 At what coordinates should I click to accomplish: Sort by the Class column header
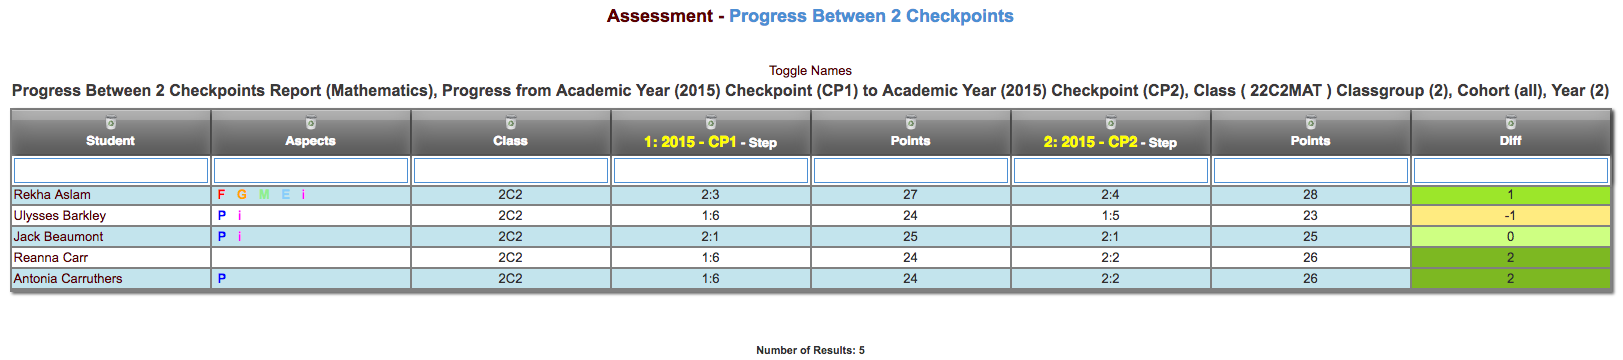pyautogui.click(x=511, y=141)
